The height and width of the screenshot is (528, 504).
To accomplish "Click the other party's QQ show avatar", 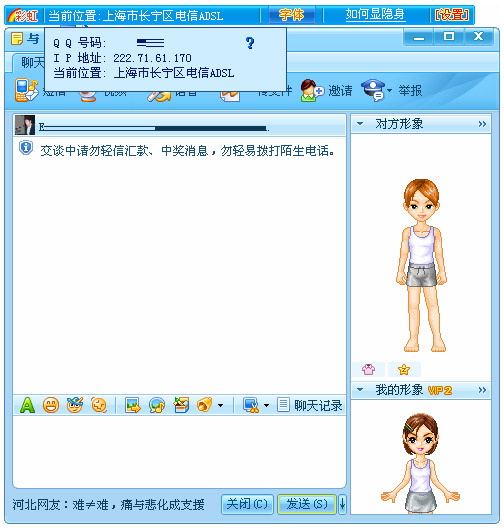I will [421, 265].
